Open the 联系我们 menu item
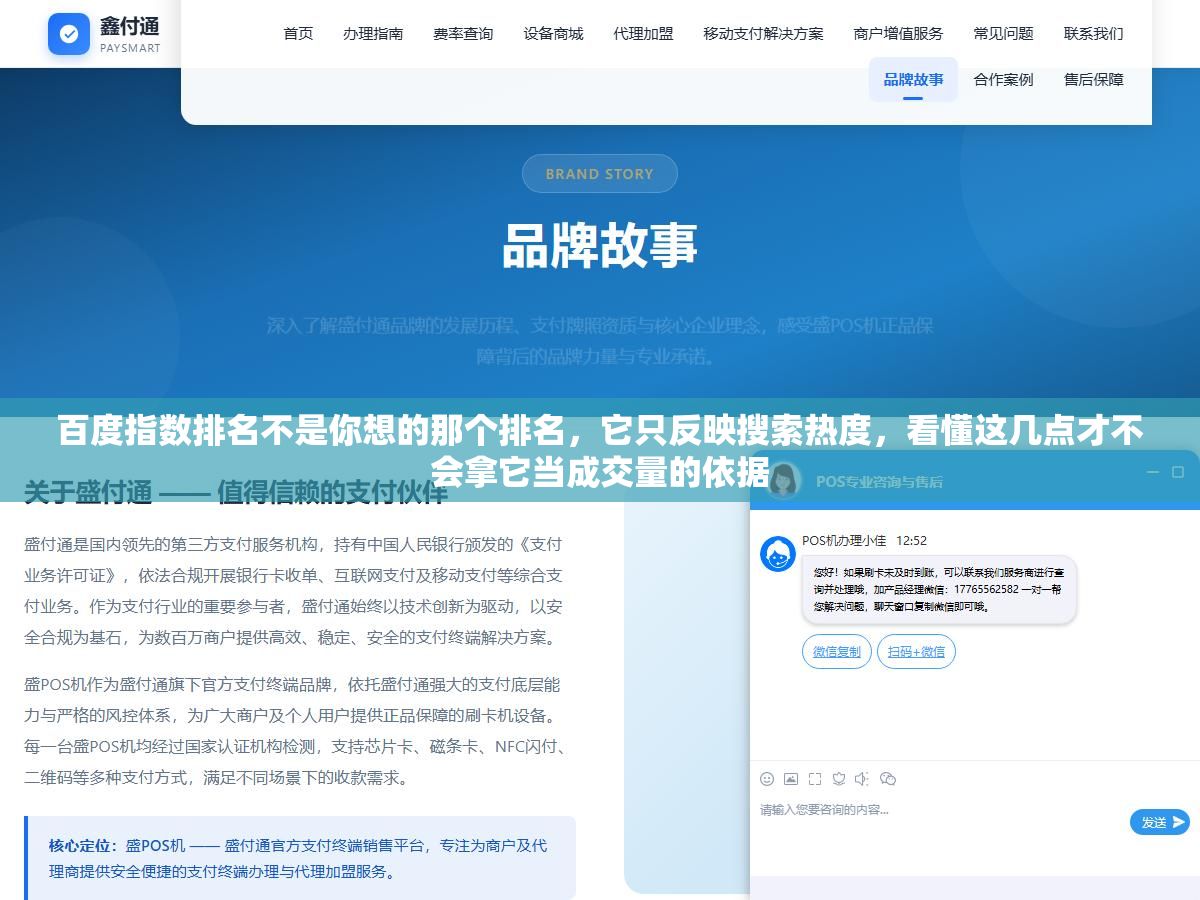Viewport: 1200px width, 900px height. [1093, 33]
